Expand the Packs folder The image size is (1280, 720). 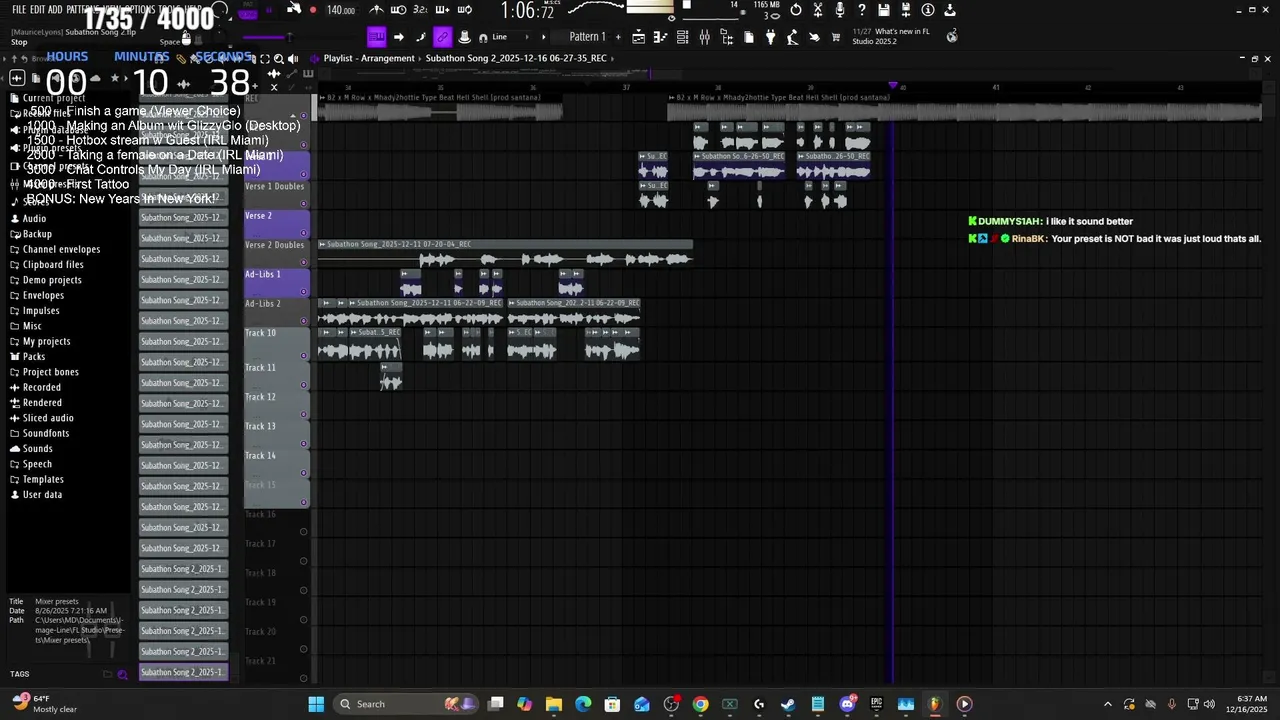tap(34, 356)
